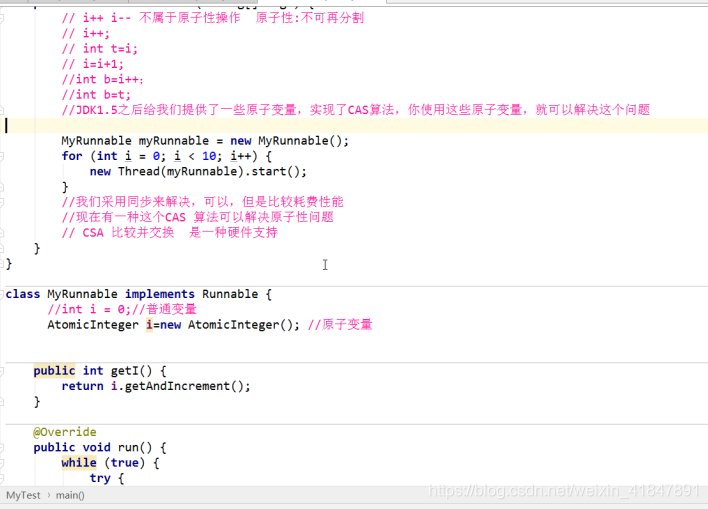Collapse the MyRunnable class fold marker in the gutter
Screen dimensions: 708x509
[2, 294]
